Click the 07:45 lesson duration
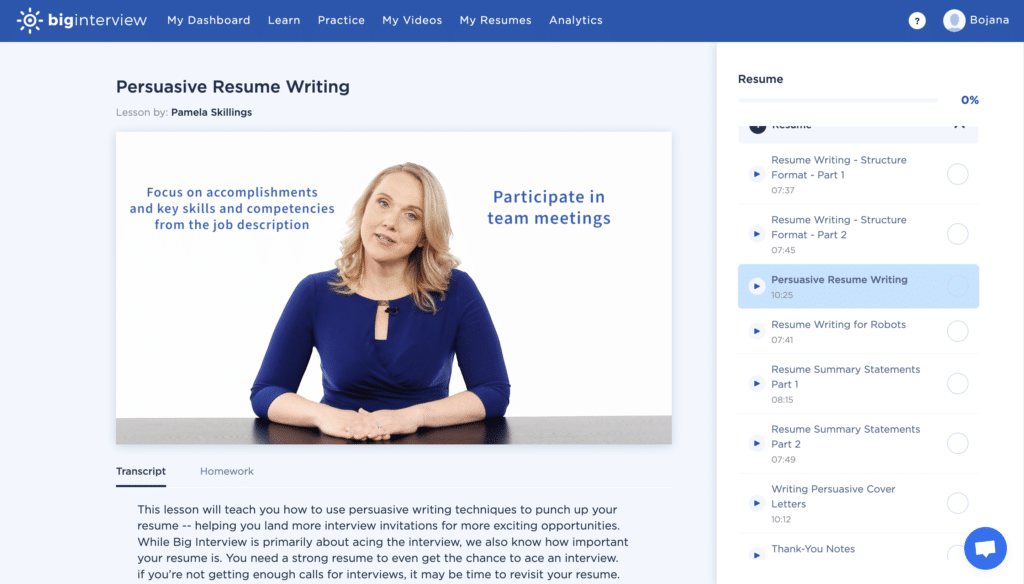 (783, 250)
